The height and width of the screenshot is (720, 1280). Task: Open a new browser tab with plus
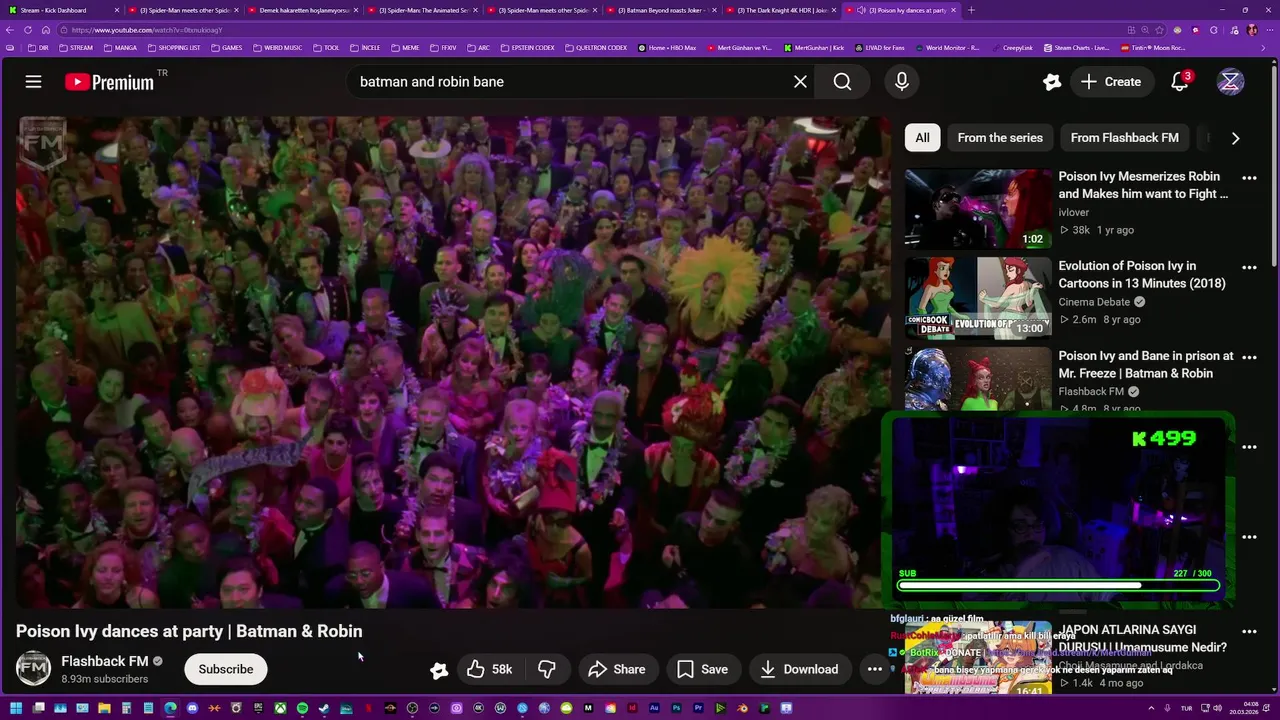tap(971, 10)
